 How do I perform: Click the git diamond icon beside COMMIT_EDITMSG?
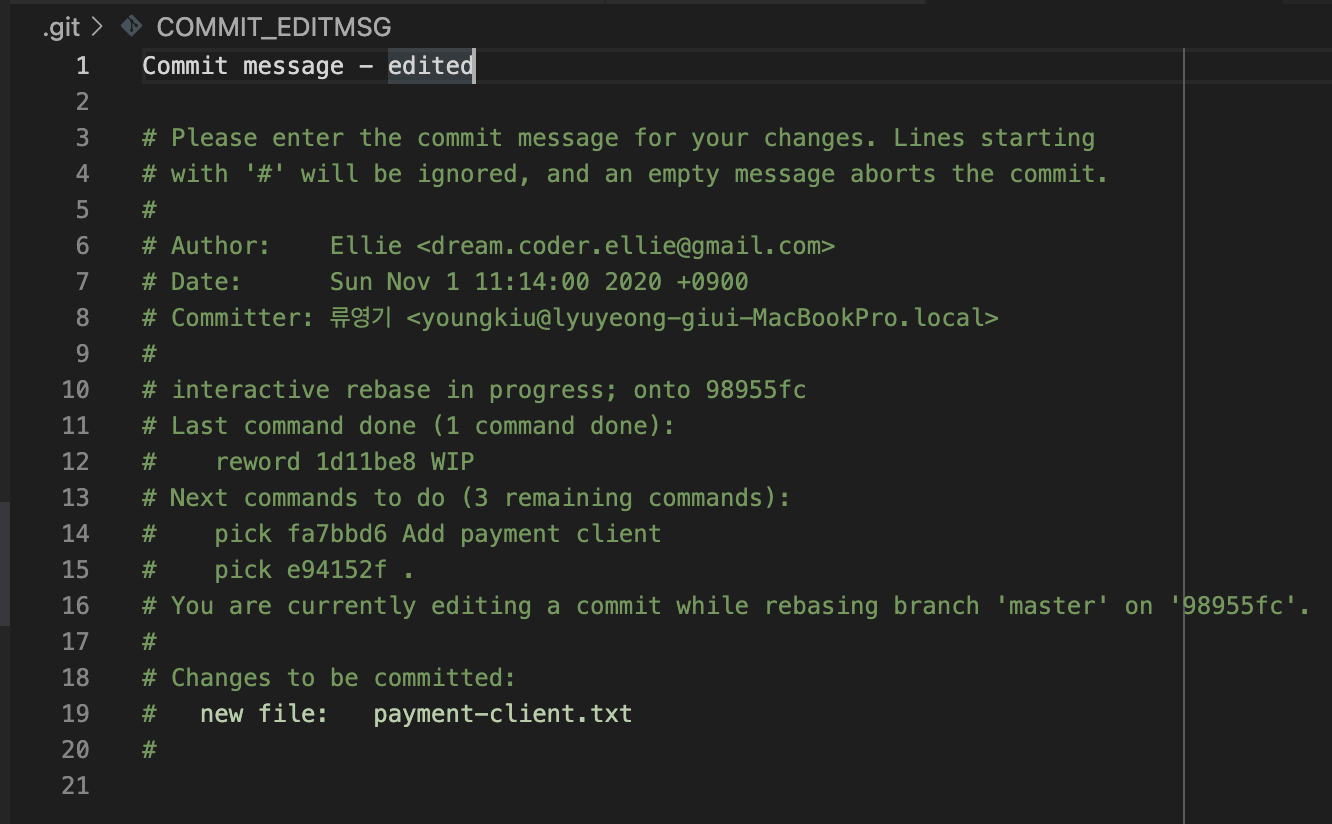[129, 27]
